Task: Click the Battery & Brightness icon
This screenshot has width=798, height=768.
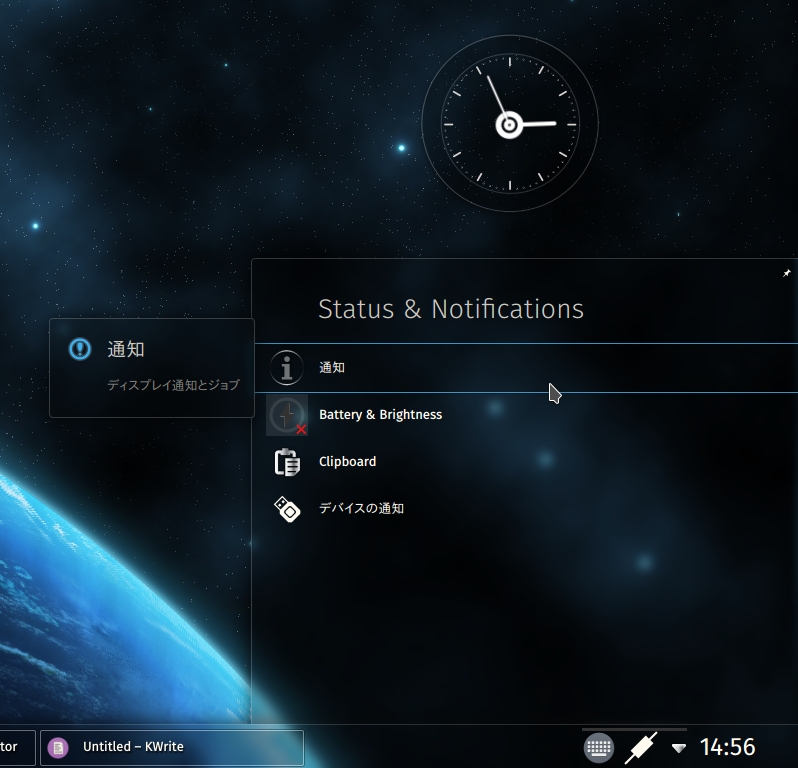Action: [x=287, y=415]
